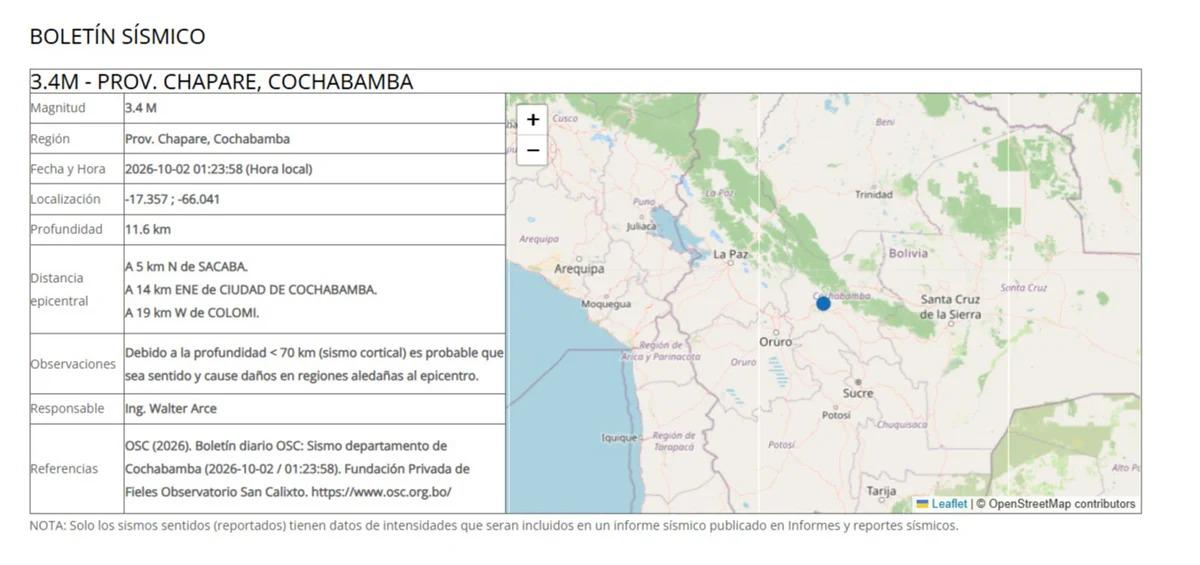
Task: Click Potosí city label on map
Action: 836,415
